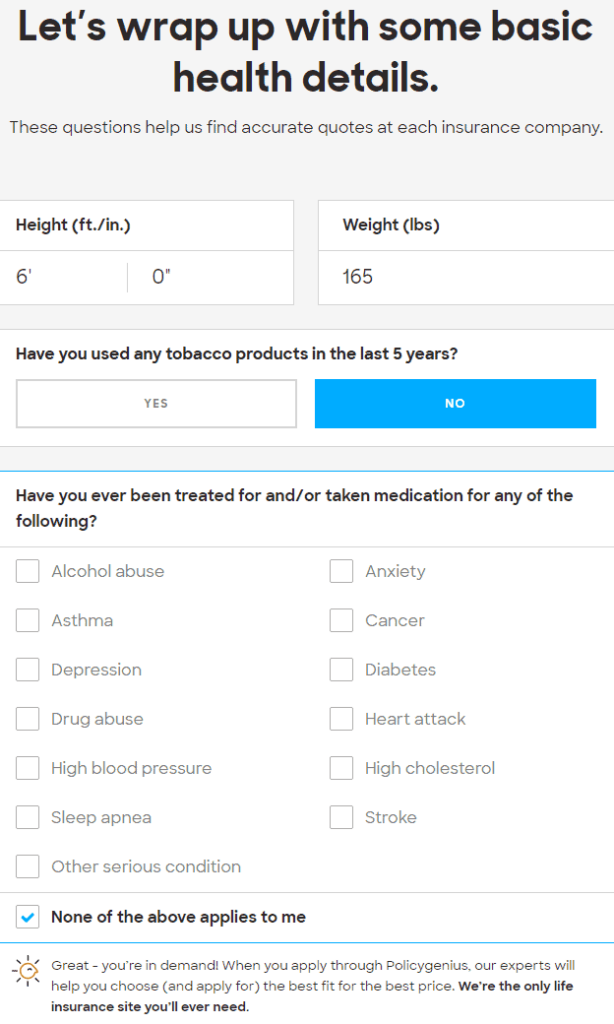This screenshot has height=1024, width=614.
Task: Check the Sleep apnea checkbox
Action: pyautogui.click(x=27, y=817)
